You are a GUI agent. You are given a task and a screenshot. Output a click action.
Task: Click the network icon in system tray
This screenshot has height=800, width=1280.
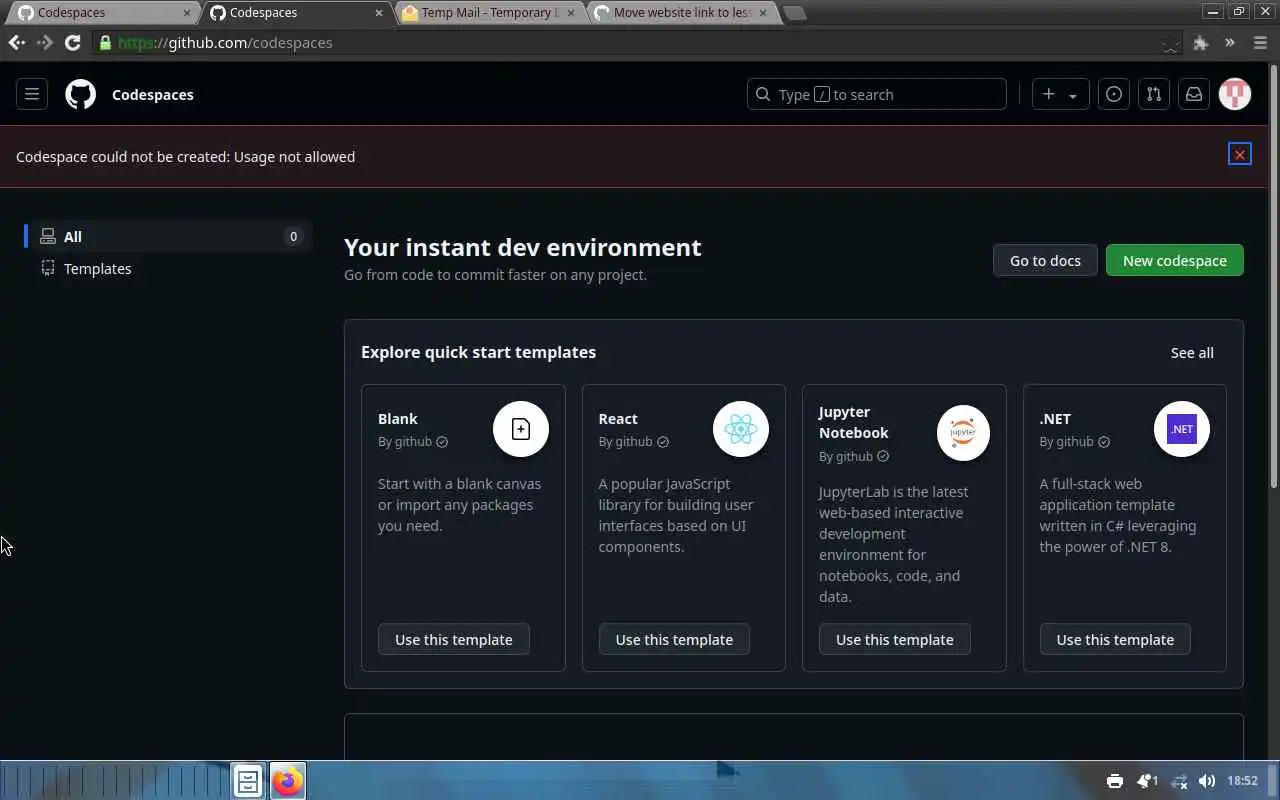click(1179, 781)
